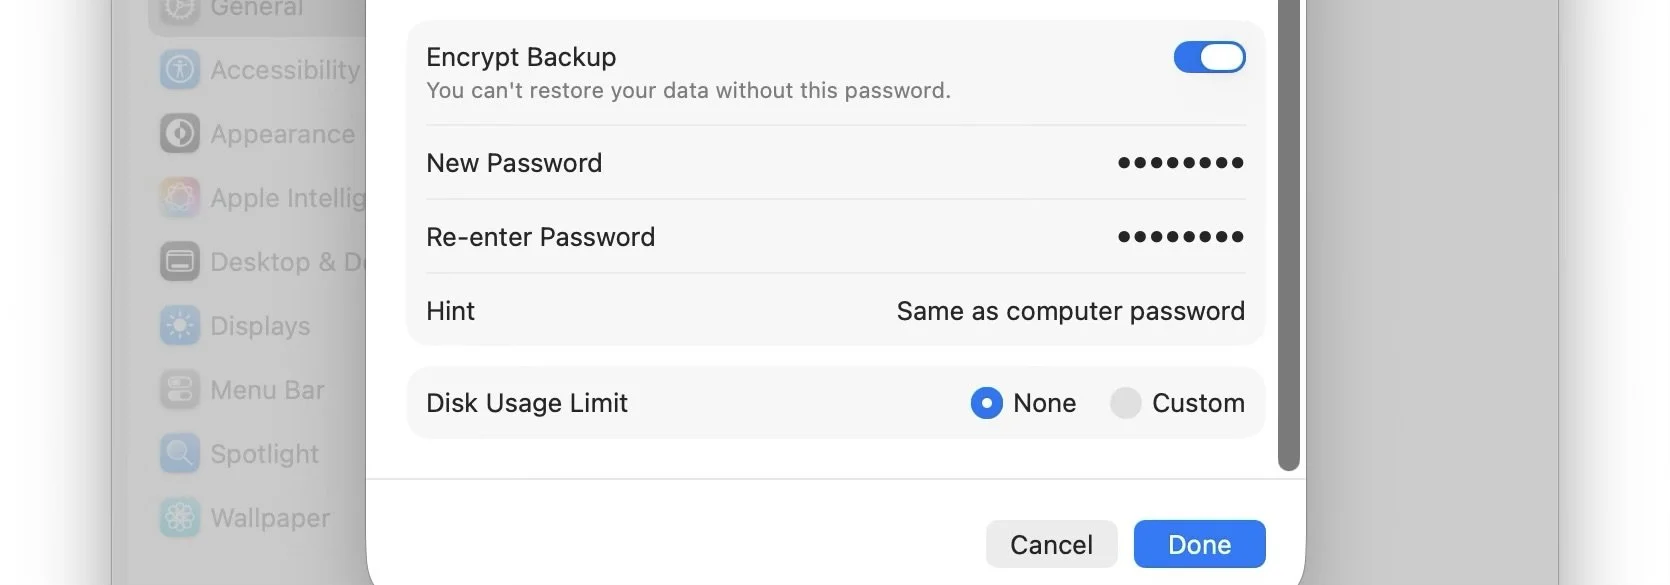
Task: Select None for Disk Usage Limit
Action: tap(986, 403)
